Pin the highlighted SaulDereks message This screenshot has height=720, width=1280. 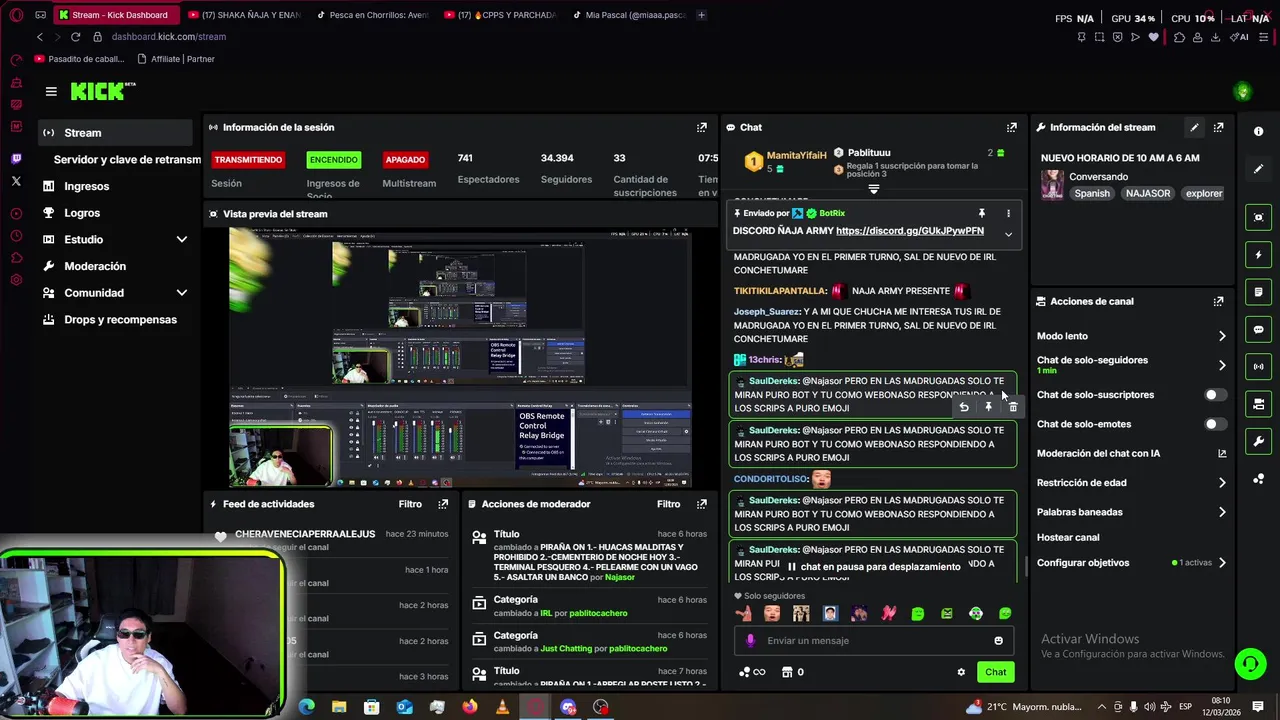988,407
